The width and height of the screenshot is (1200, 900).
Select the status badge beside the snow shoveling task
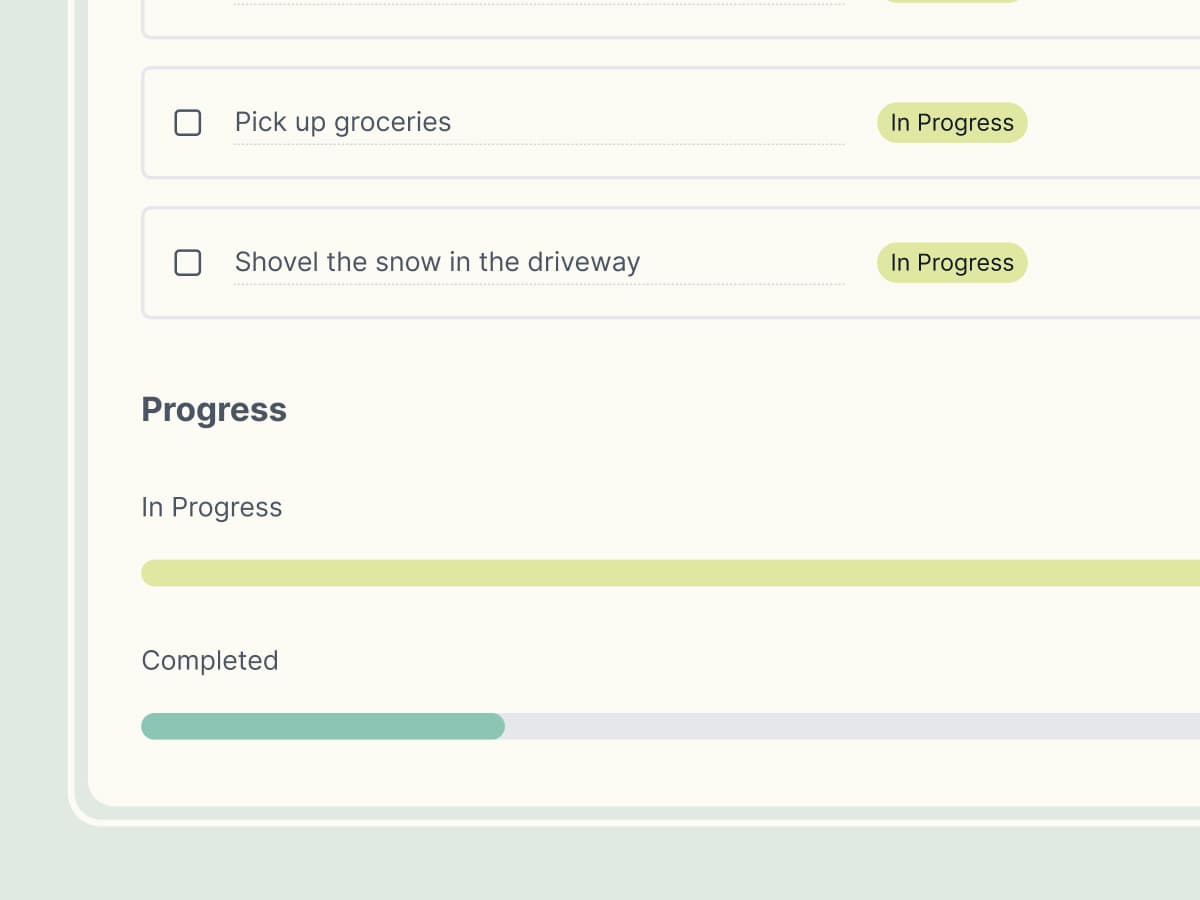(951, 262)
